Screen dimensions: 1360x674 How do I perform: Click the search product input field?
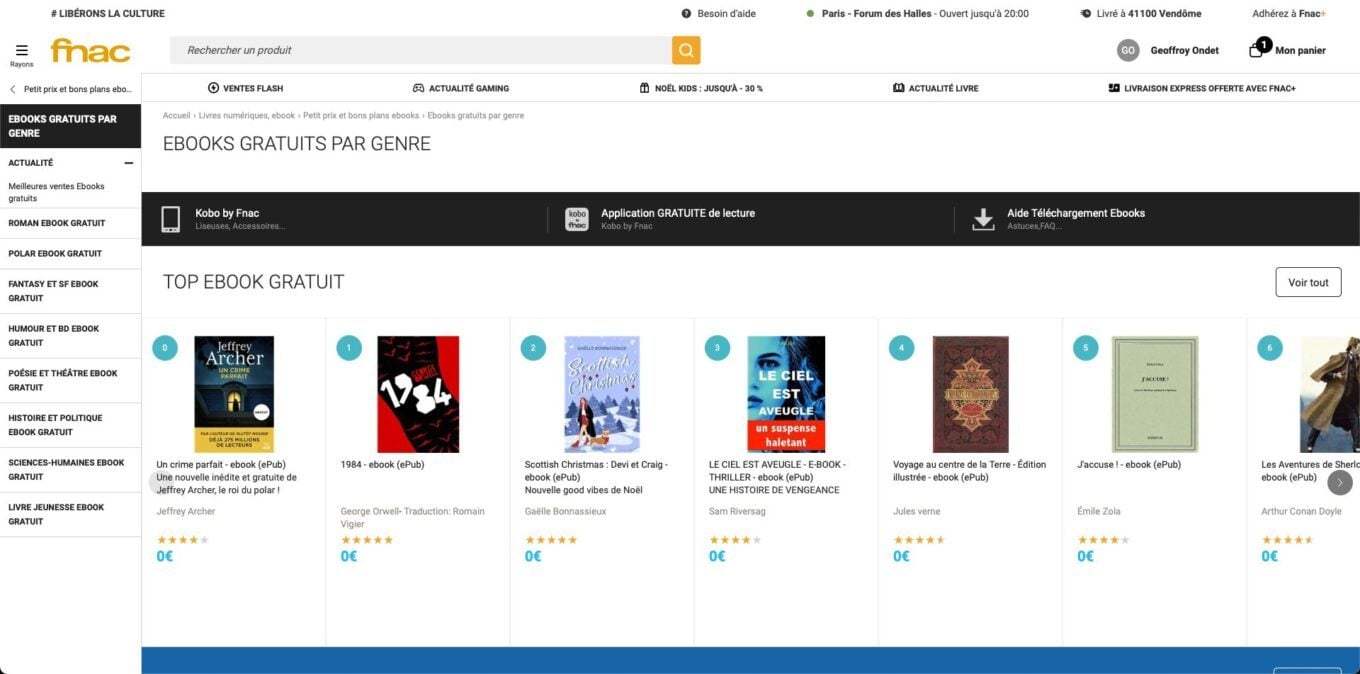pos(421,50)
